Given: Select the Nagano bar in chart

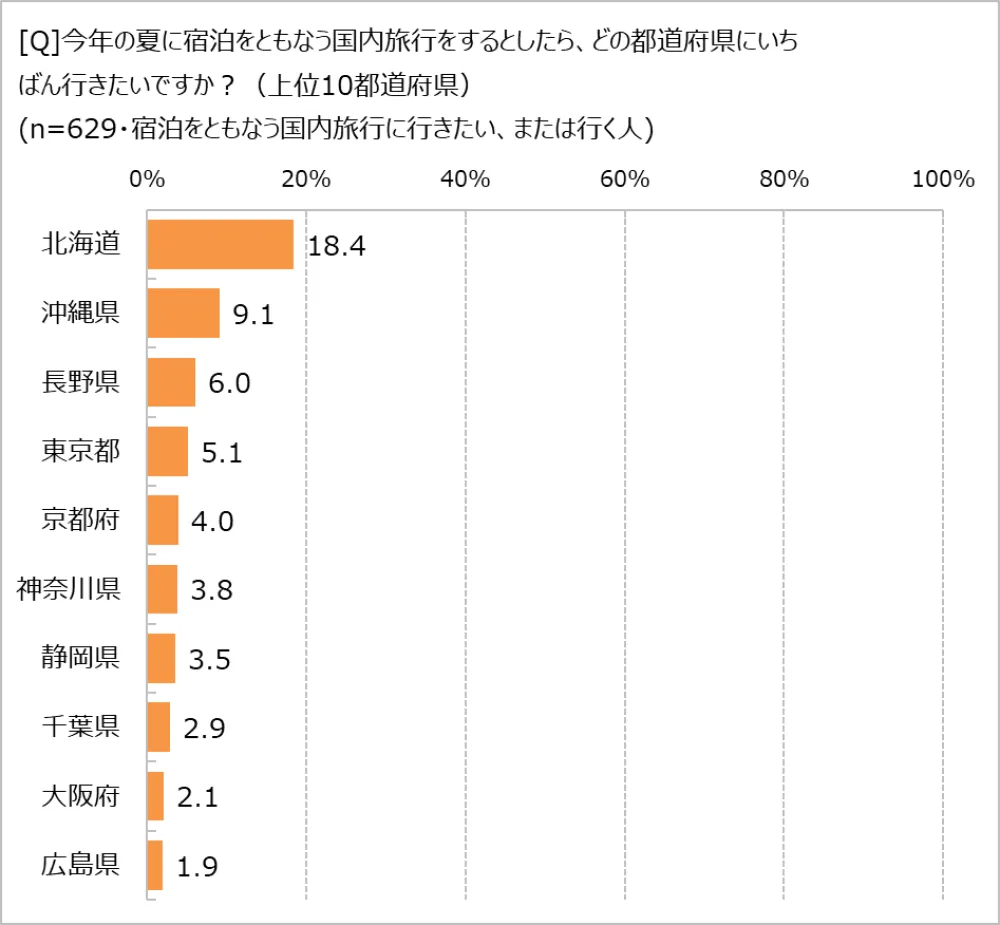Looking at the screenshot, I should (x=171, y=383).
